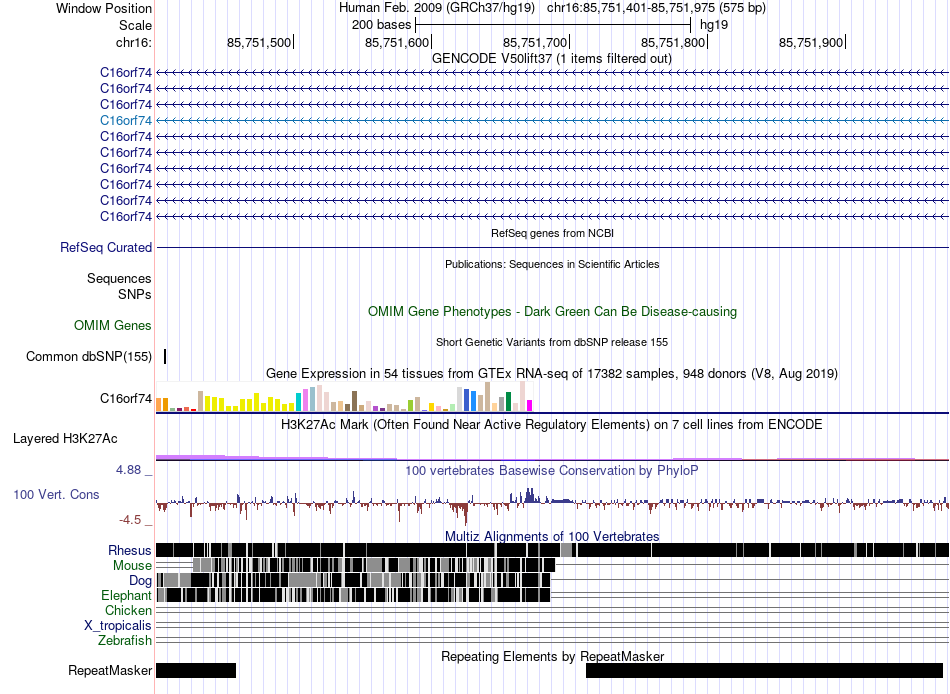Click the Dog species label
The image size is (950, 694).
tap(140, 581)
